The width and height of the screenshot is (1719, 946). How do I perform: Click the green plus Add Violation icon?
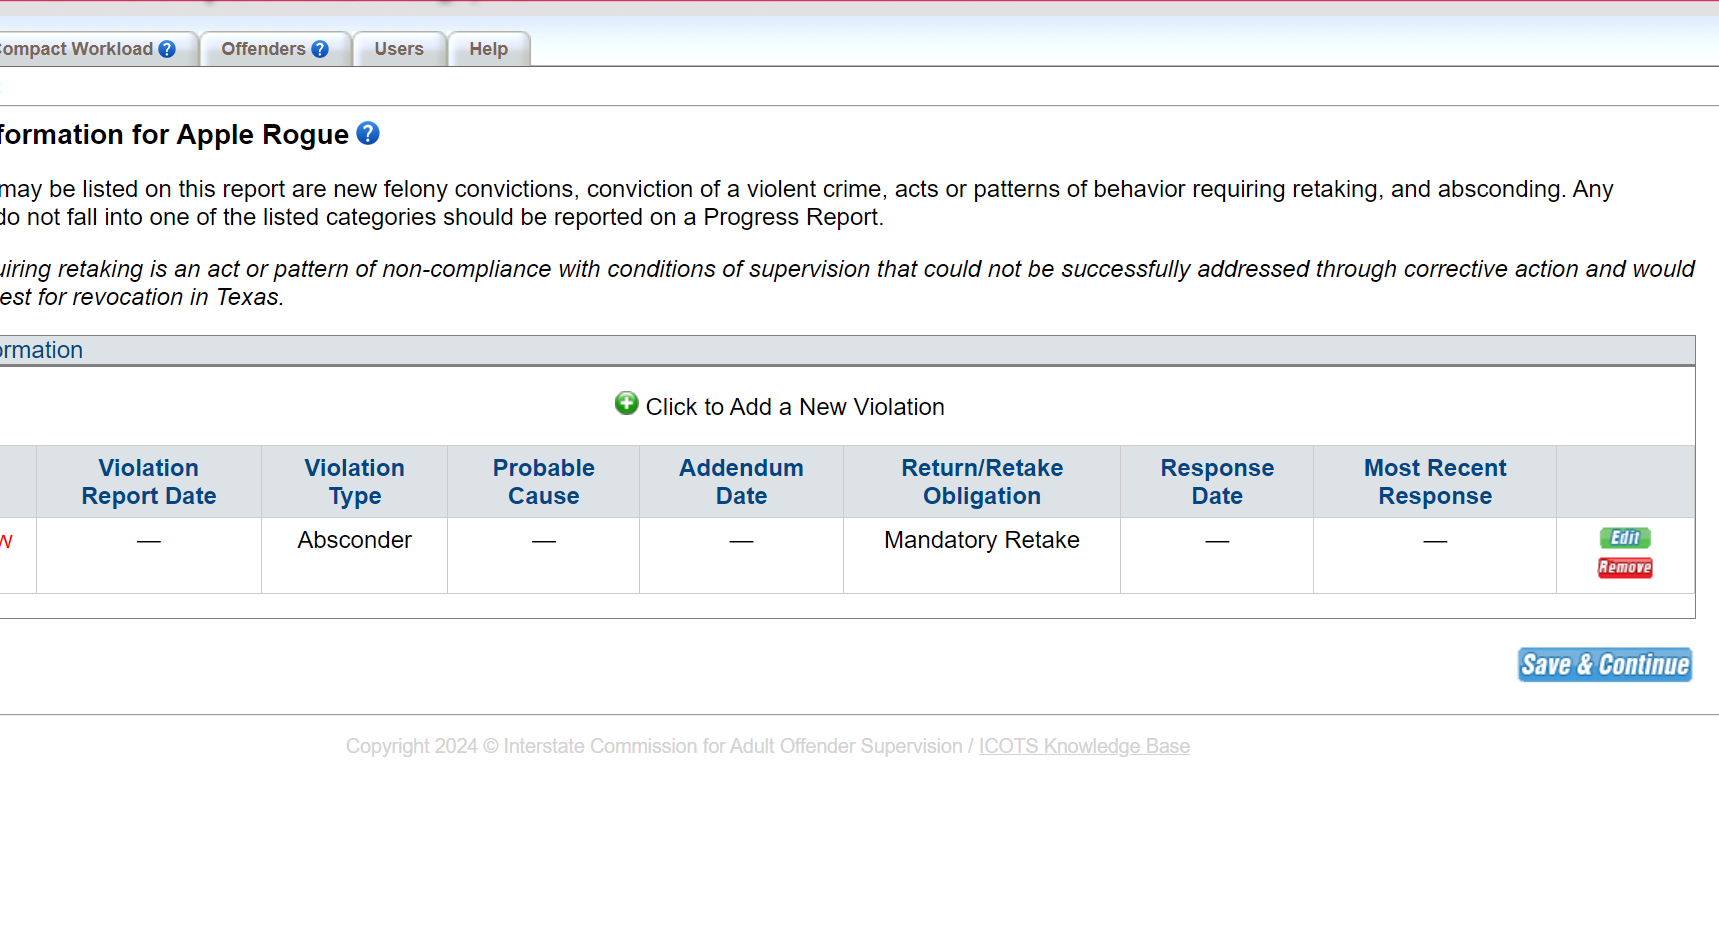tap(626, 404)
